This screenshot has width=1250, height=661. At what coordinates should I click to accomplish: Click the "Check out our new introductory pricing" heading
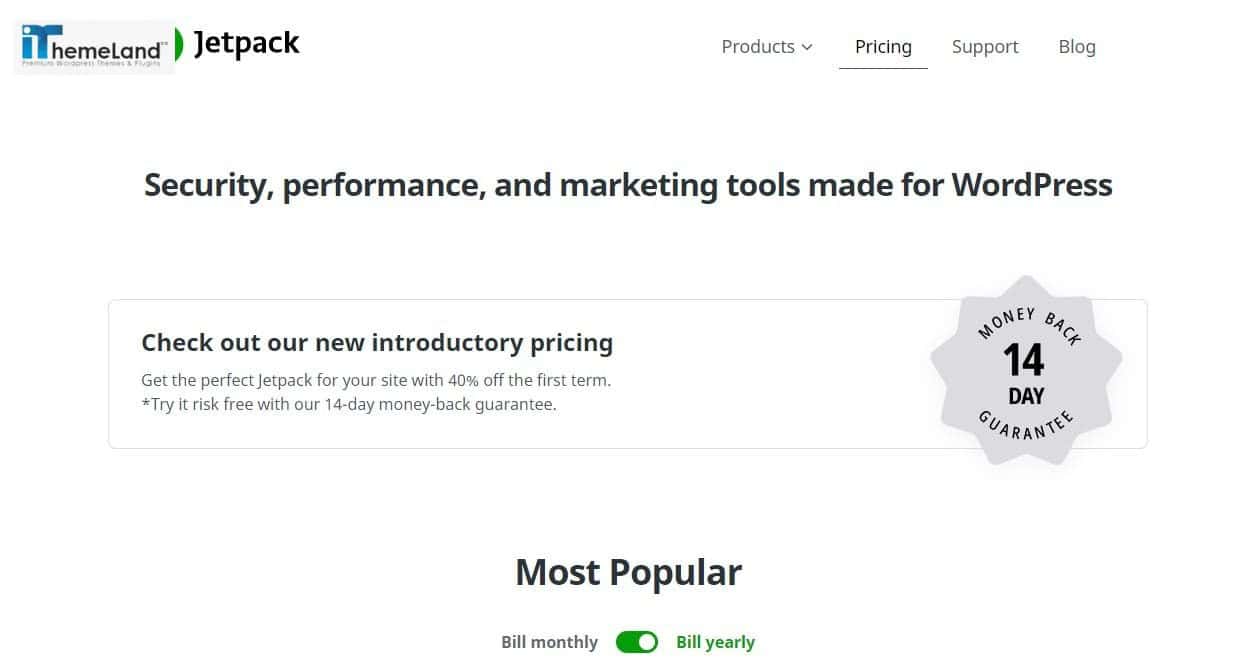click(378, 342)
